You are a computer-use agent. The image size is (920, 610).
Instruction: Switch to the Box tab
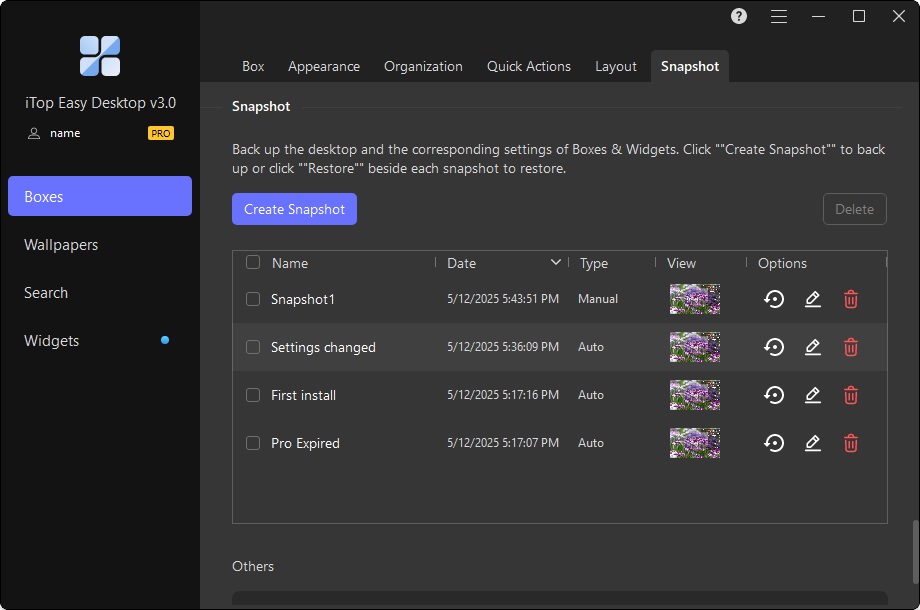click(253, 66)
